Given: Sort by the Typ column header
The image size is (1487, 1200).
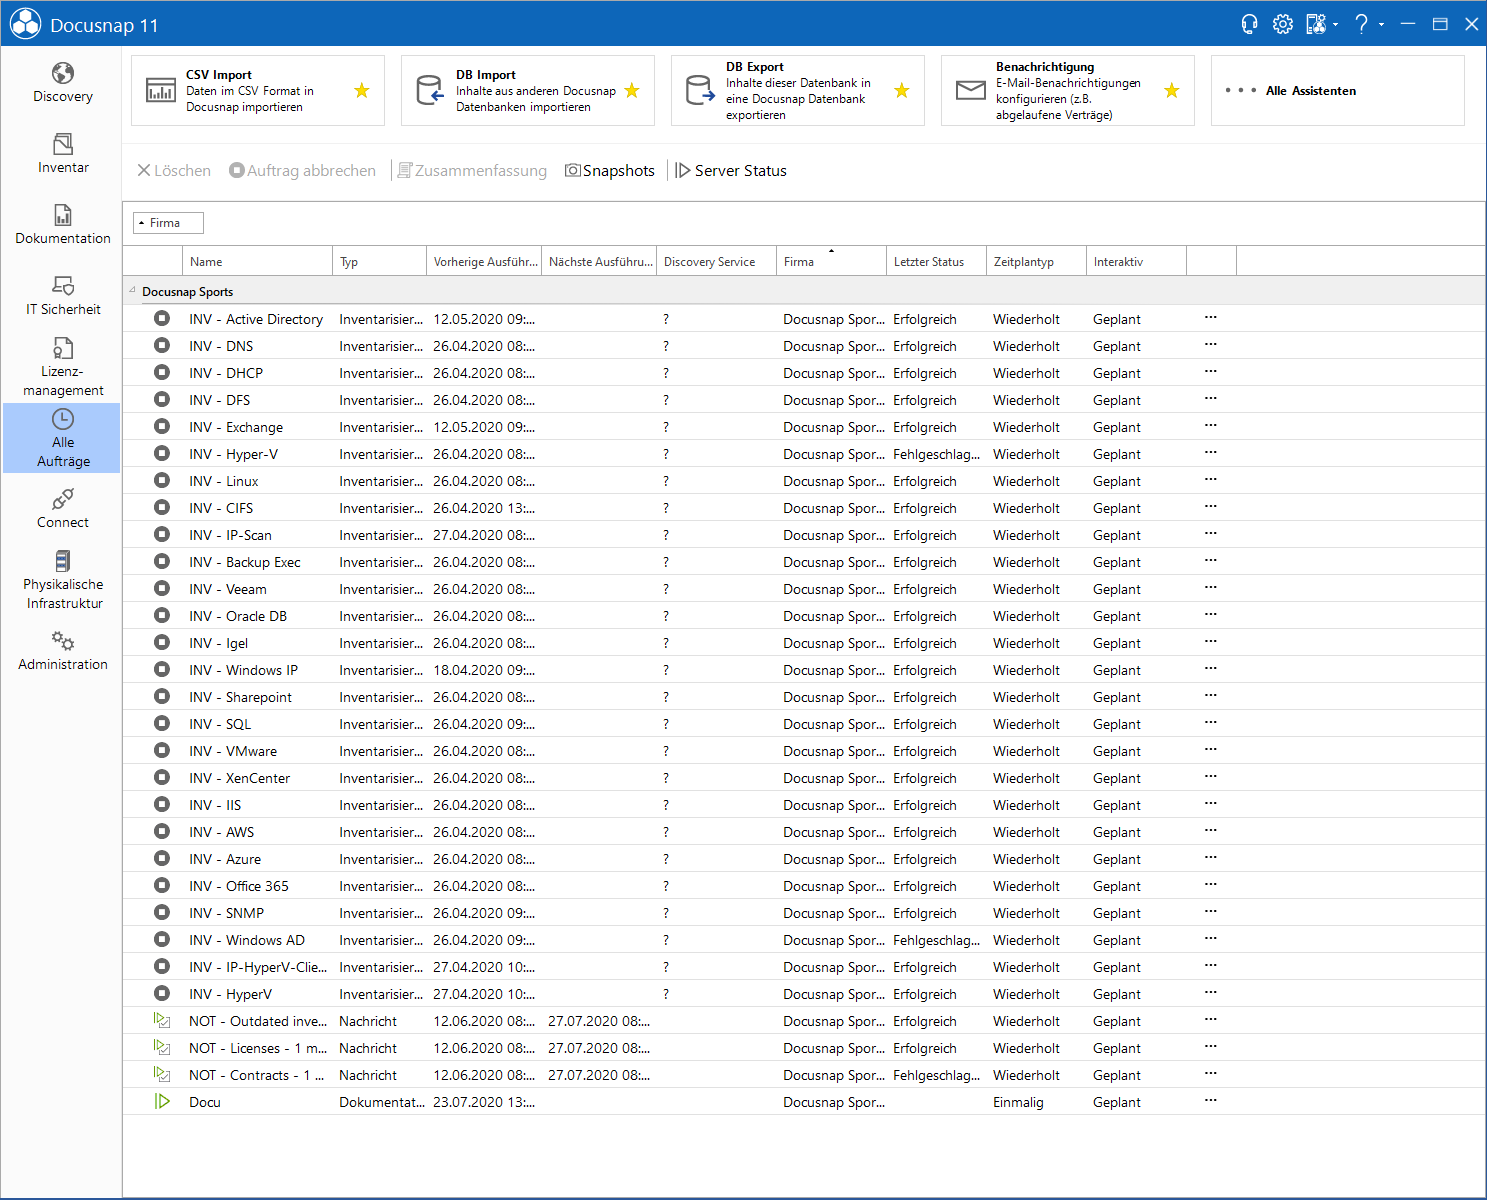Looking at the screenshot, I should click(379, 262).
